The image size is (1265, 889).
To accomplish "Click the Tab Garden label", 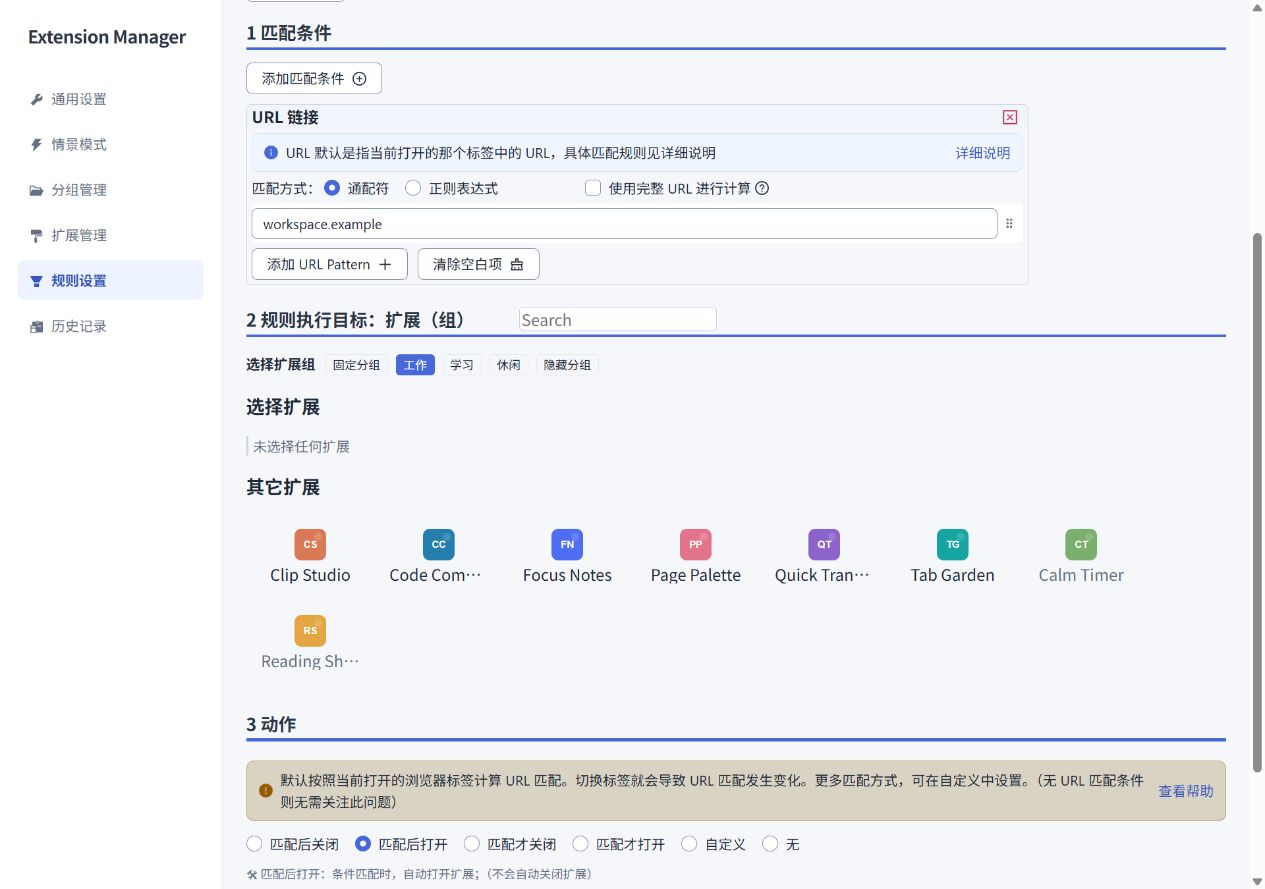I will pyautogui.click(x=953, y=575).
